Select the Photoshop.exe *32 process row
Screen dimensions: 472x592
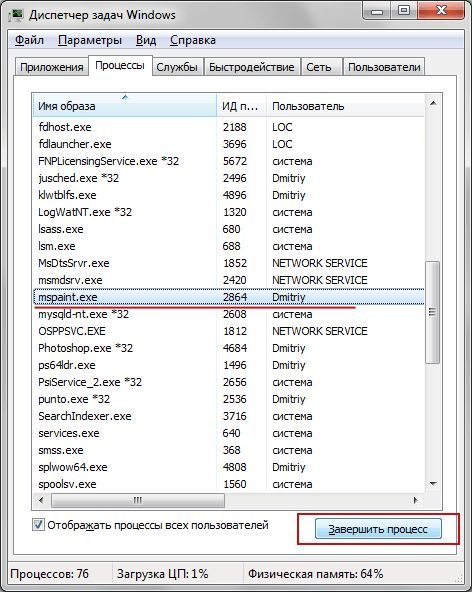[229, 348]
